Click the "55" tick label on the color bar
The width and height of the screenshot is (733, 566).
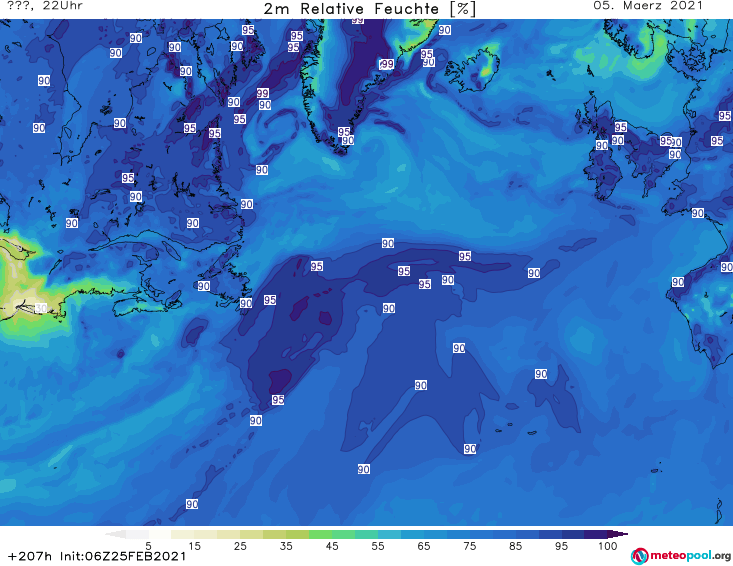(x=378, y=546)
